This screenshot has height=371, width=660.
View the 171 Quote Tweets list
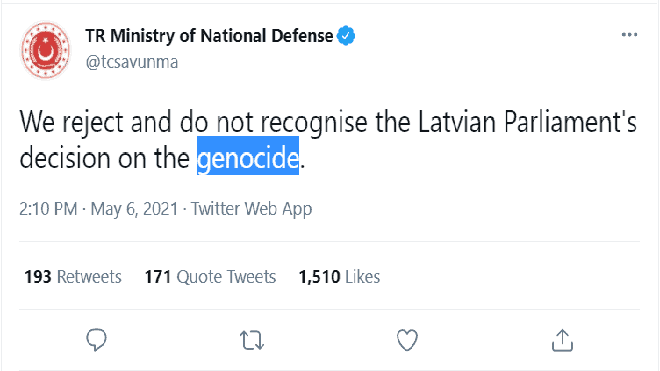[x=210, y=277]
